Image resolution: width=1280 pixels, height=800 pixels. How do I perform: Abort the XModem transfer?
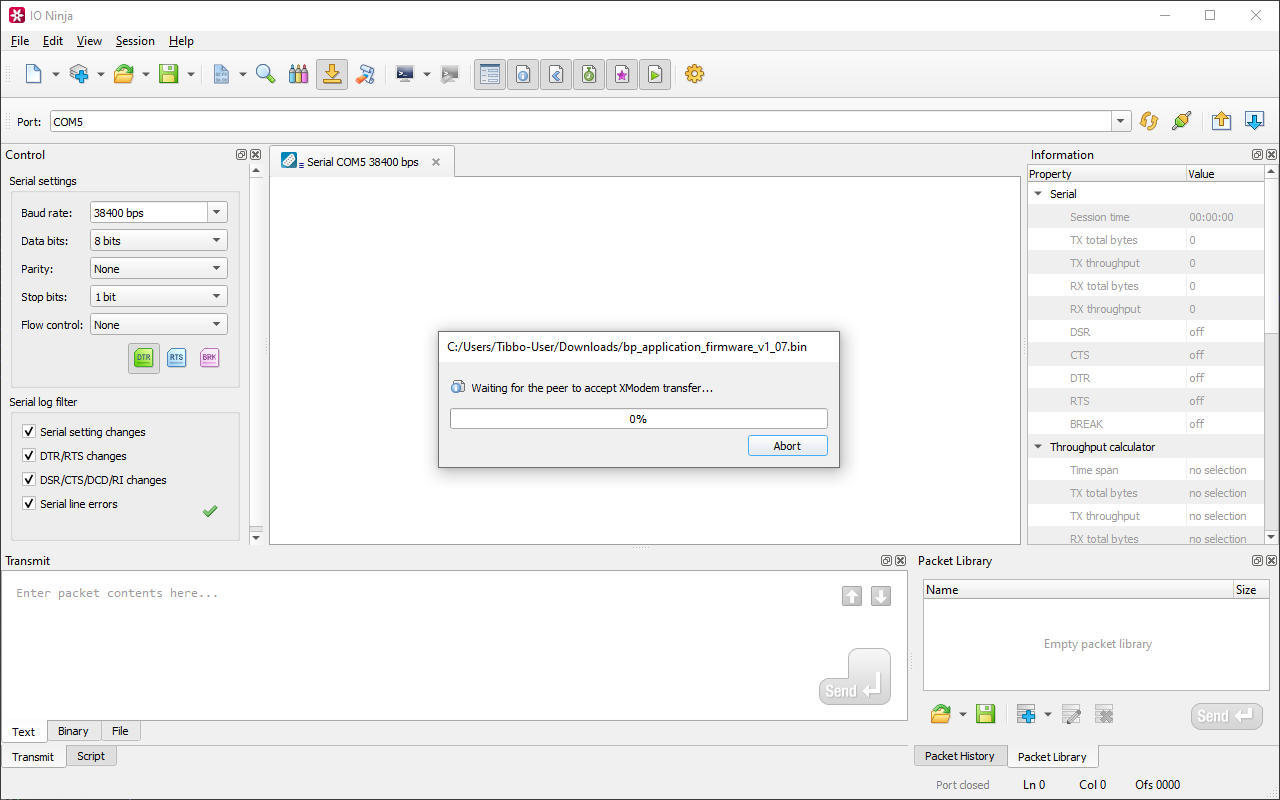(x=787, y=446)
